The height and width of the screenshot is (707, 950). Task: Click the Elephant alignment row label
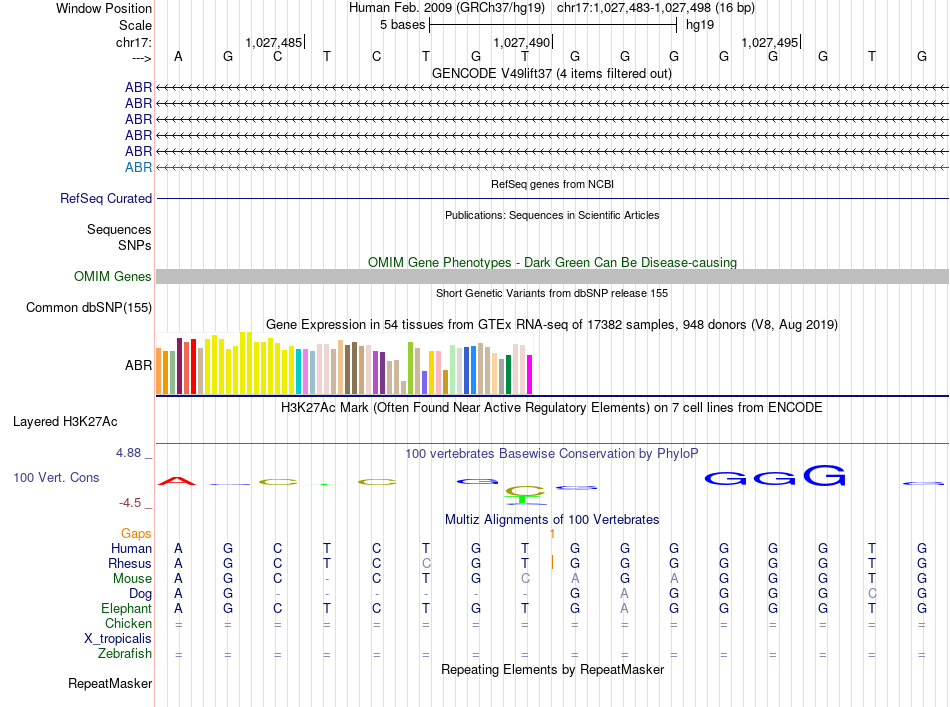click(126, 609)
